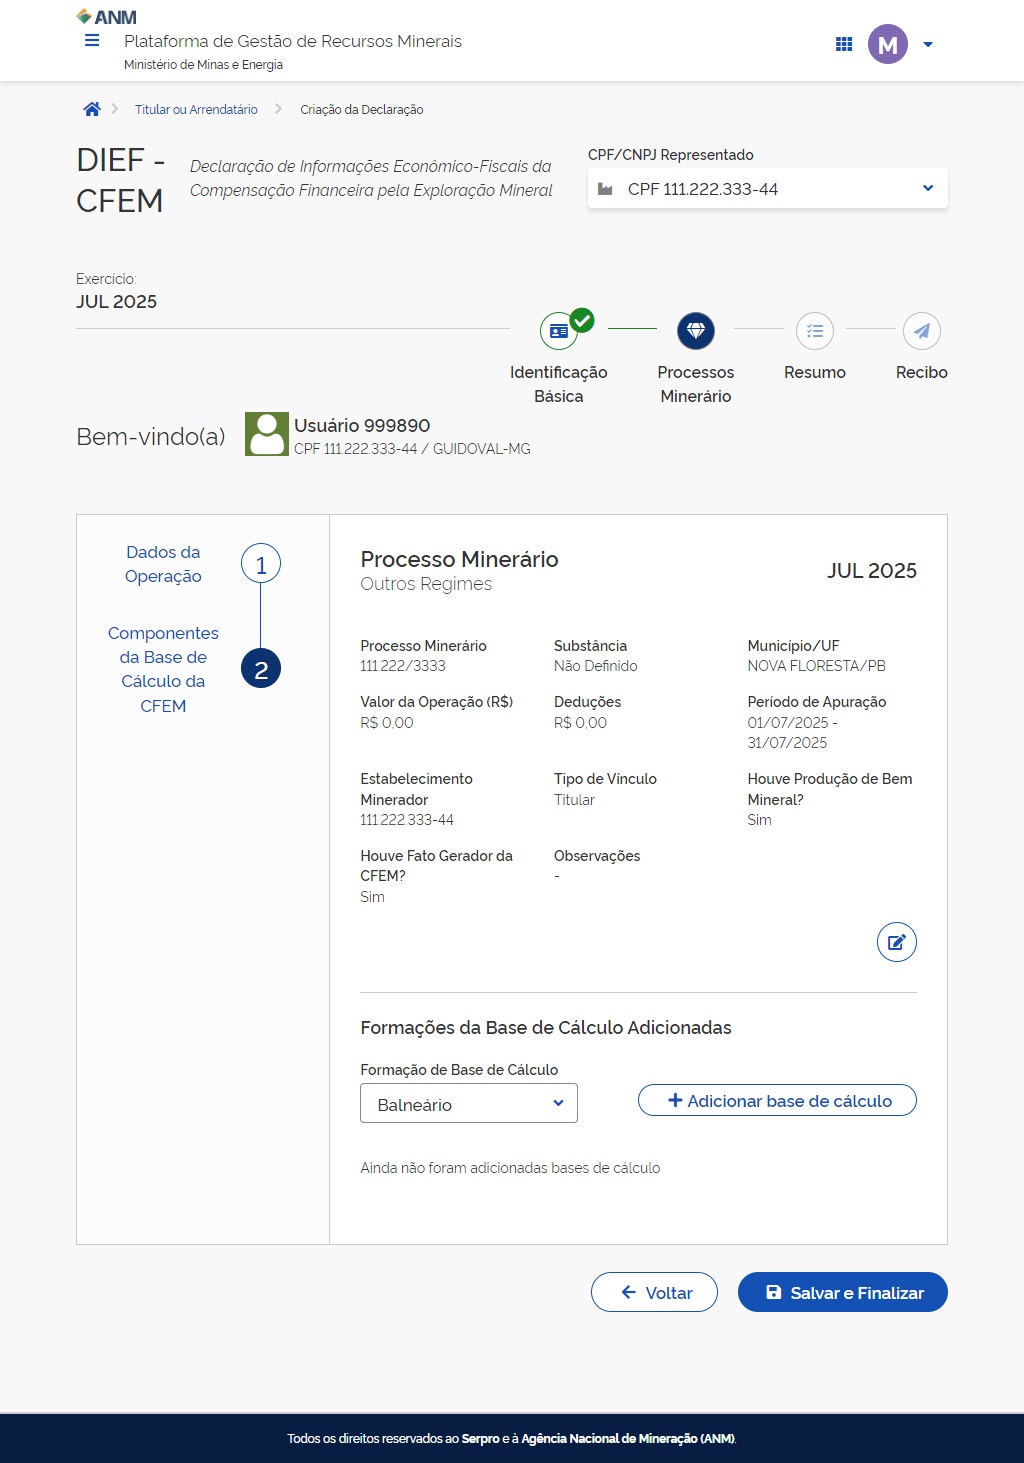The width and height of the screenshot is (1024, 1463).
Task: Click the Resumo step icon
Action: point(815,331)
